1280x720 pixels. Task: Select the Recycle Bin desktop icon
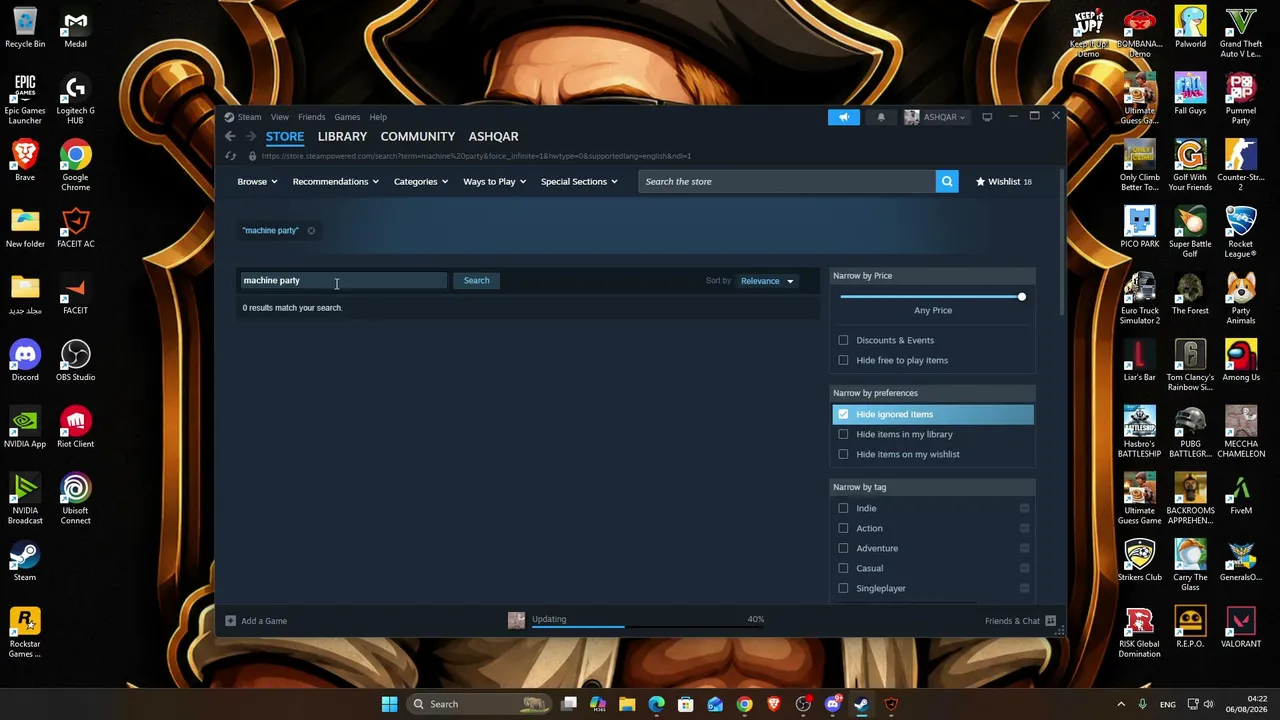[x=25, y=27]
